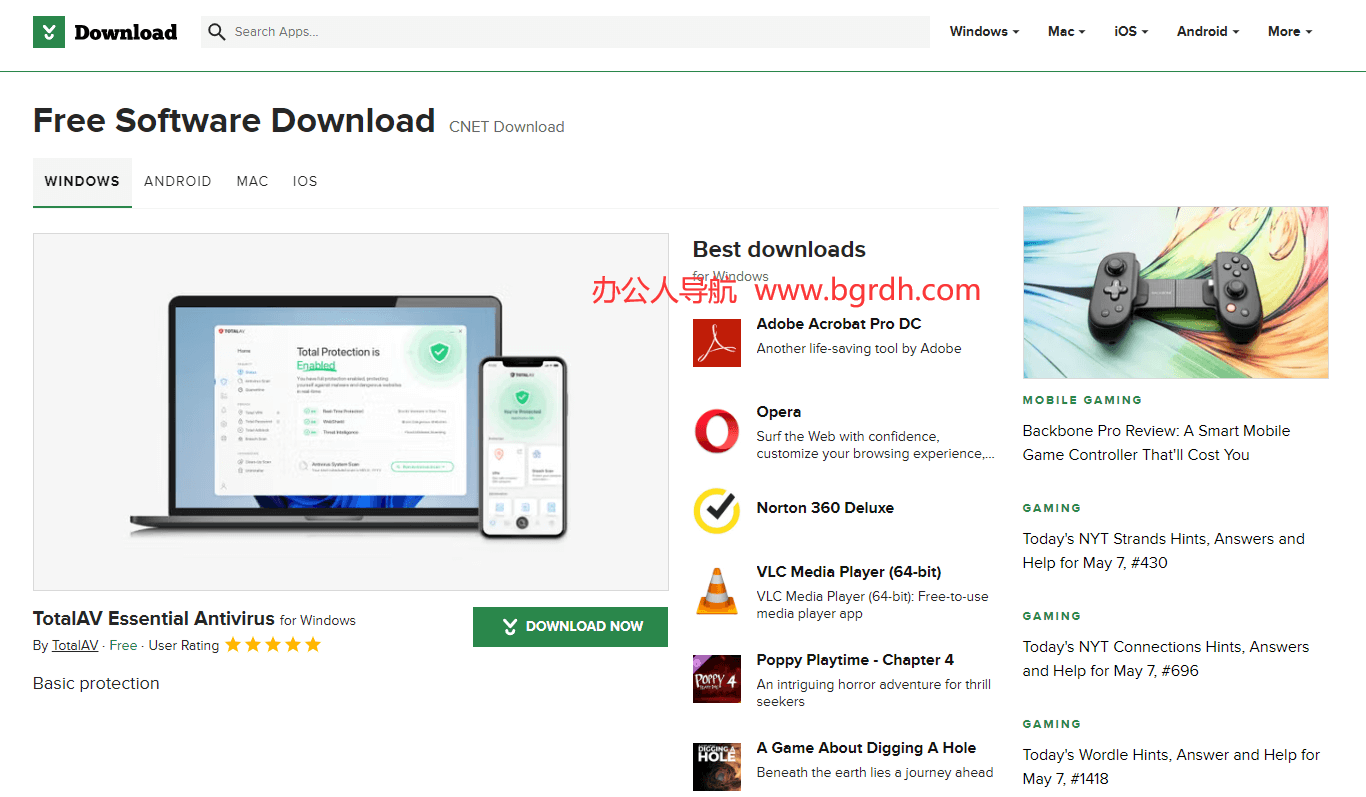
Task: Click the mobile game controller image
Action: [1175, 292]
